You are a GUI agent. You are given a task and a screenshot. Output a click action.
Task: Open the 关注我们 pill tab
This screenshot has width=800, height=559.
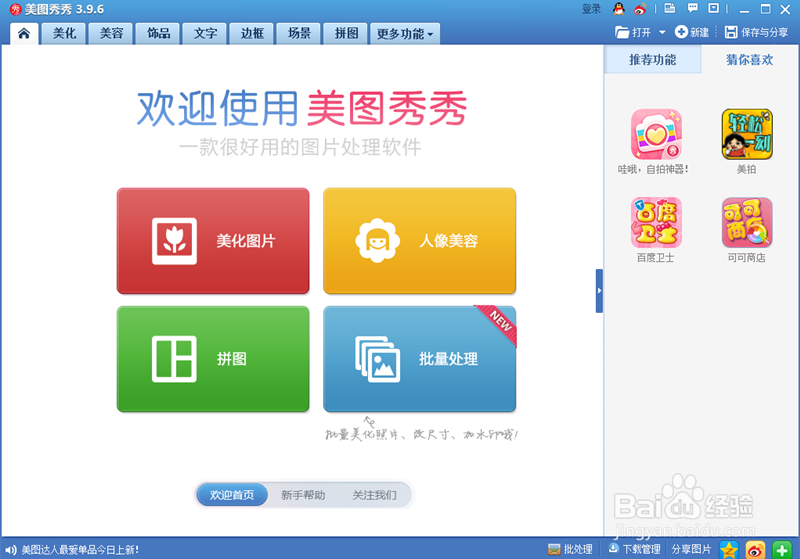374,495
